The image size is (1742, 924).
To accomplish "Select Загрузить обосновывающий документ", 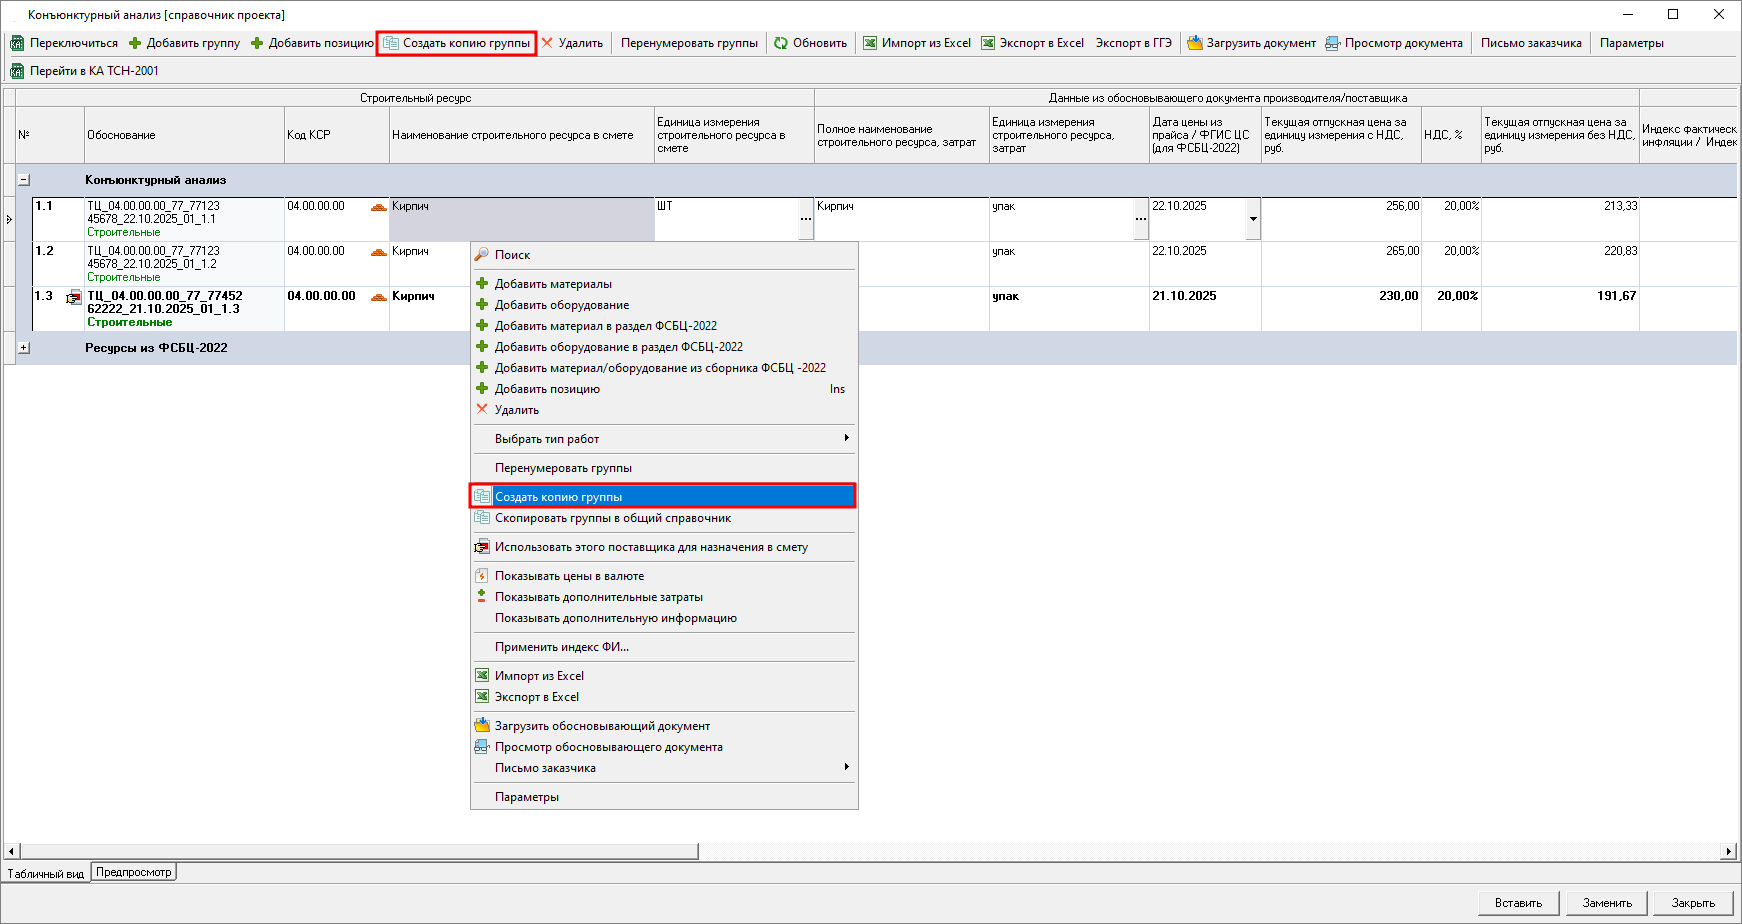I will [664, 726].
